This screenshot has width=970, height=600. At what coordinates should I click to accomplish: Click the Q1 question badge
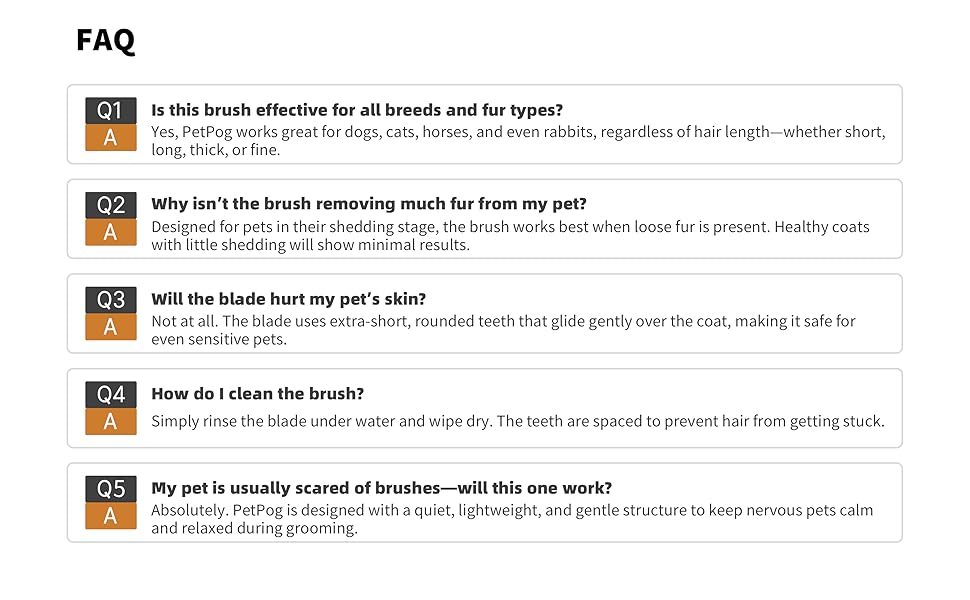[x=110, y=111]
